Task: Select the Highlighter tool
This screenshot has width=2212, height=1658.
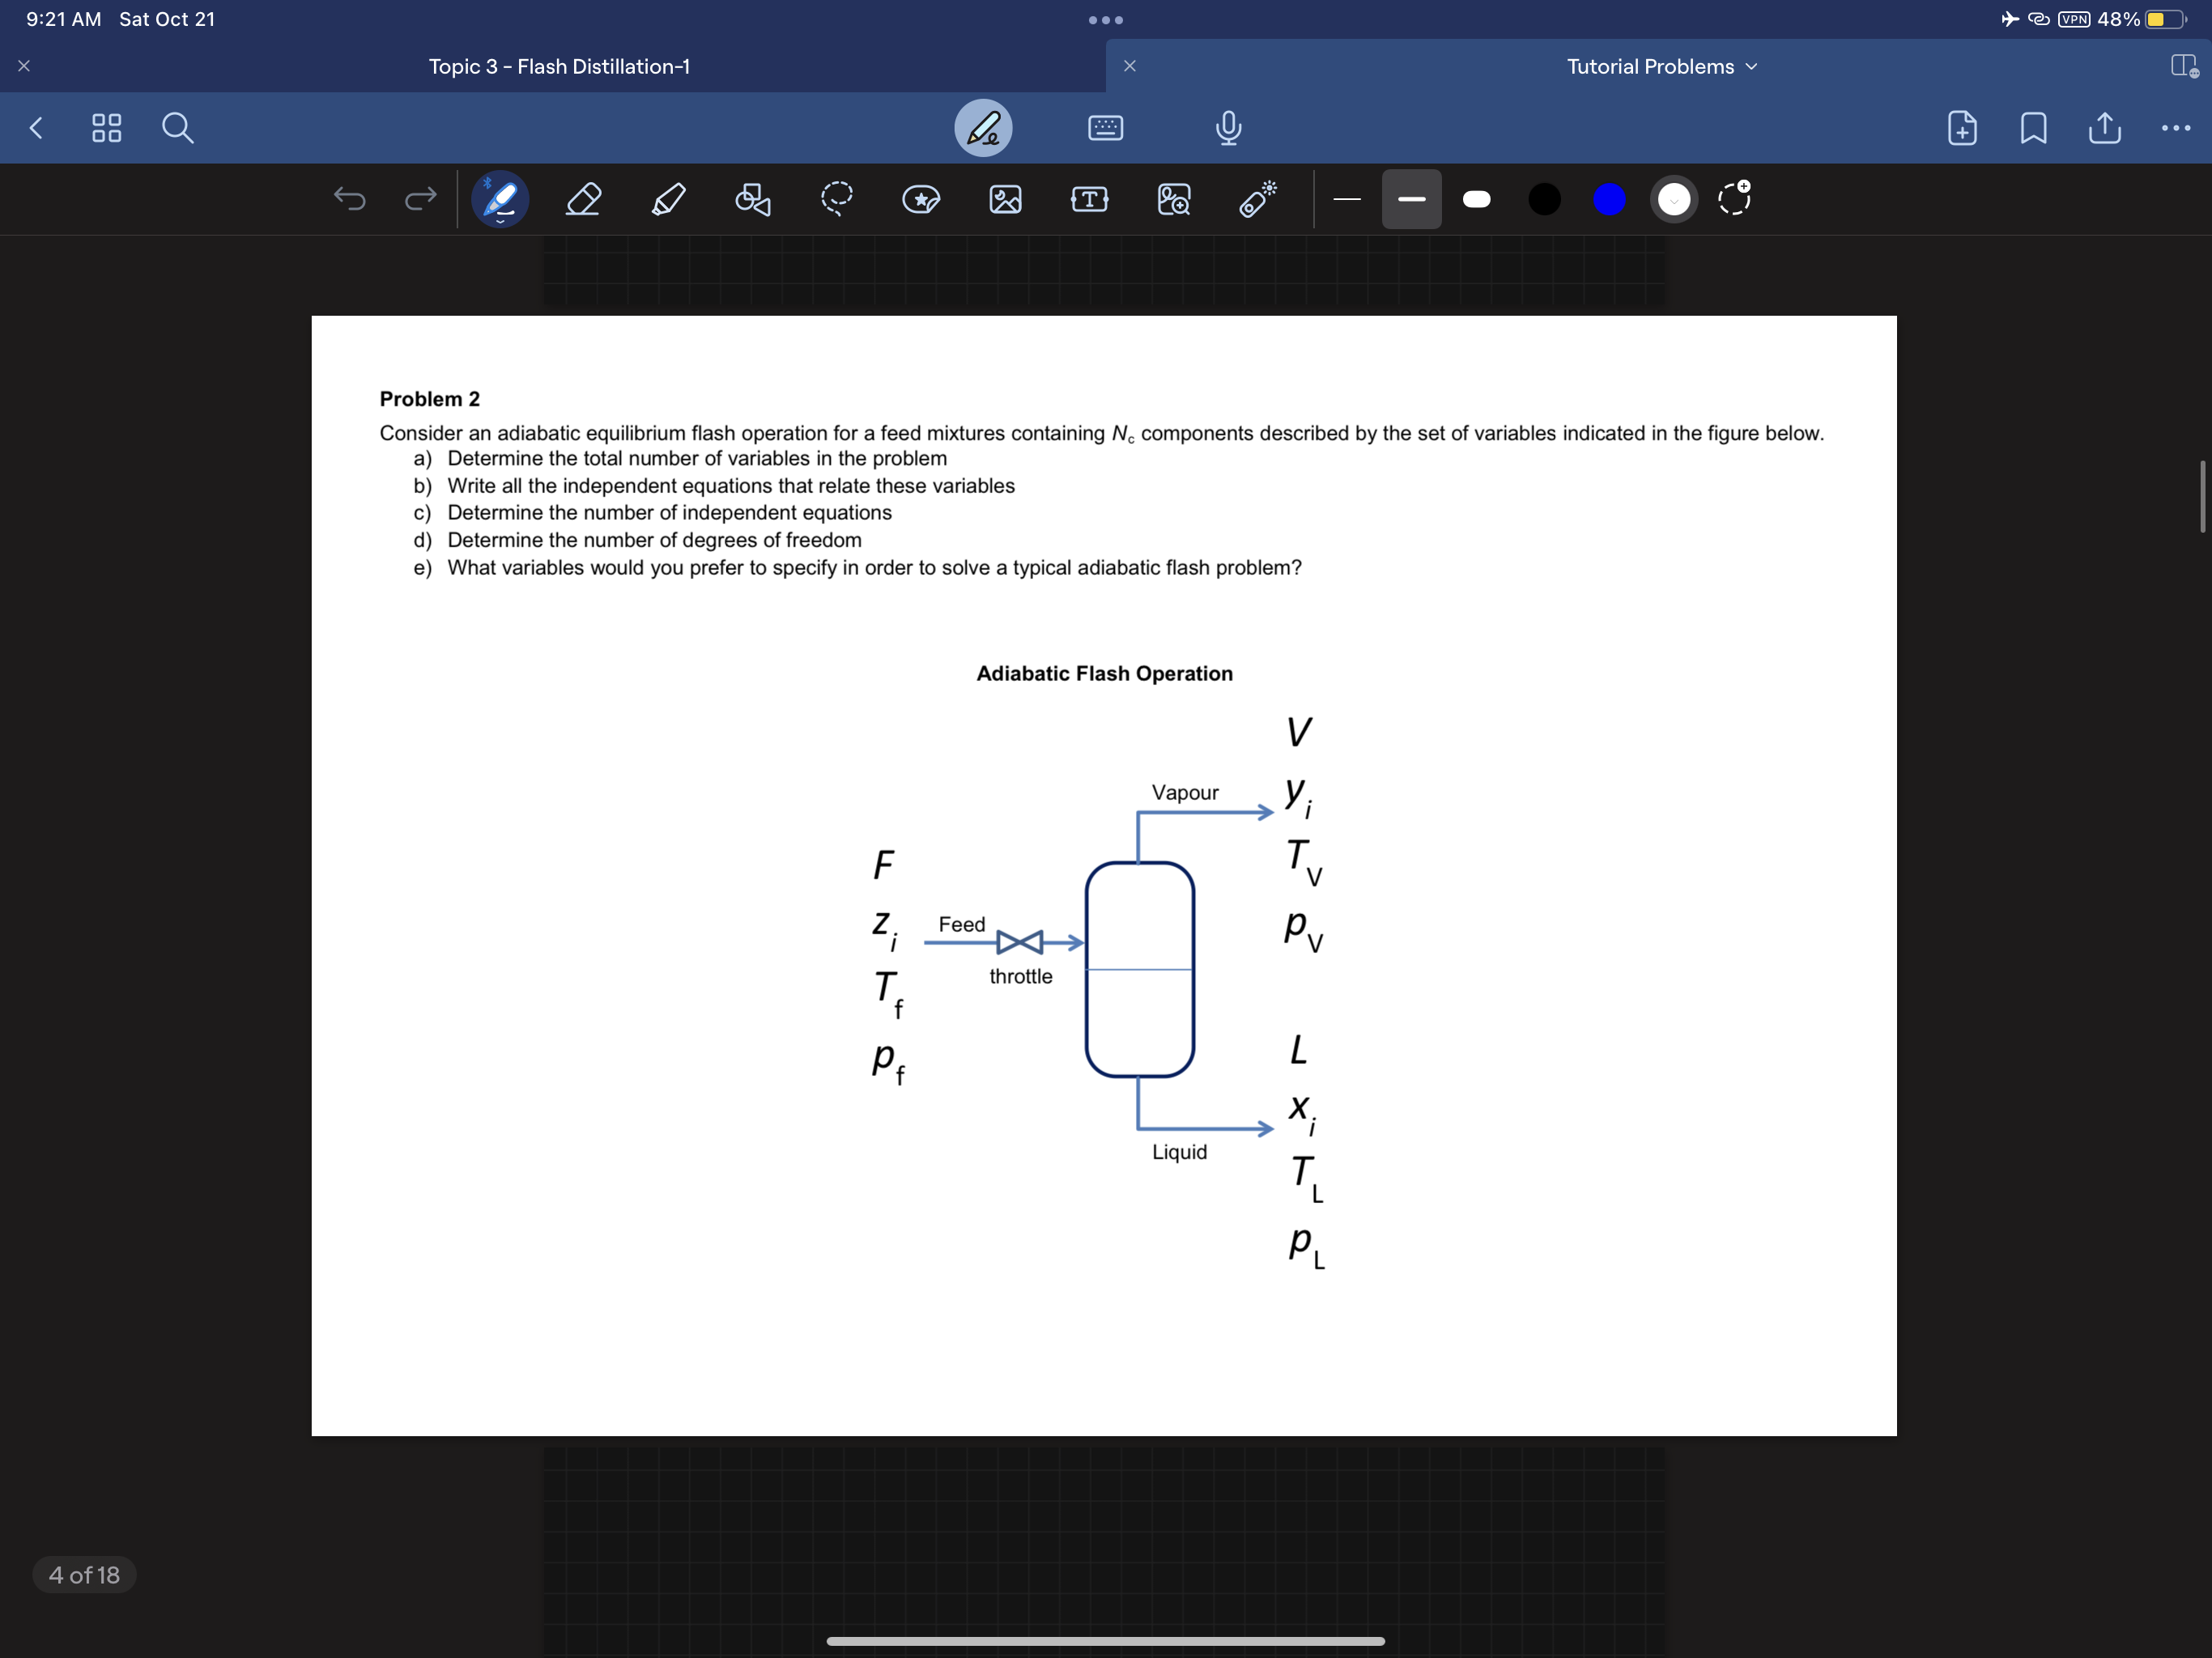Action: [x=669, y=199]
